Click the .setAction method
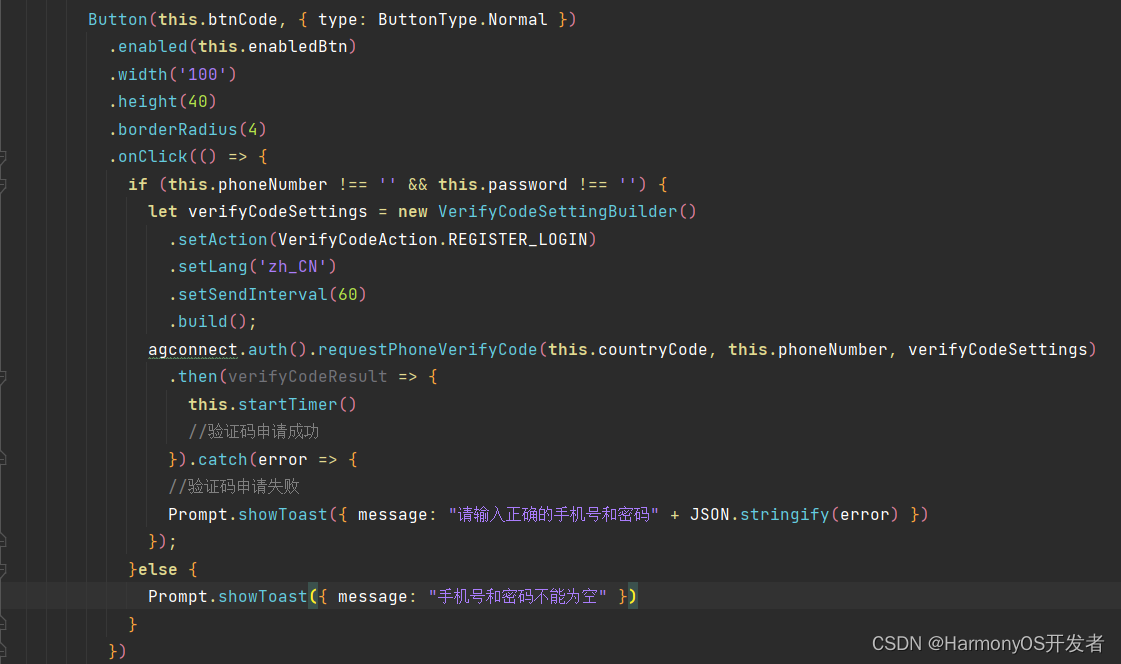Screen dimensions: 1121x664 (x=218, y=239)
